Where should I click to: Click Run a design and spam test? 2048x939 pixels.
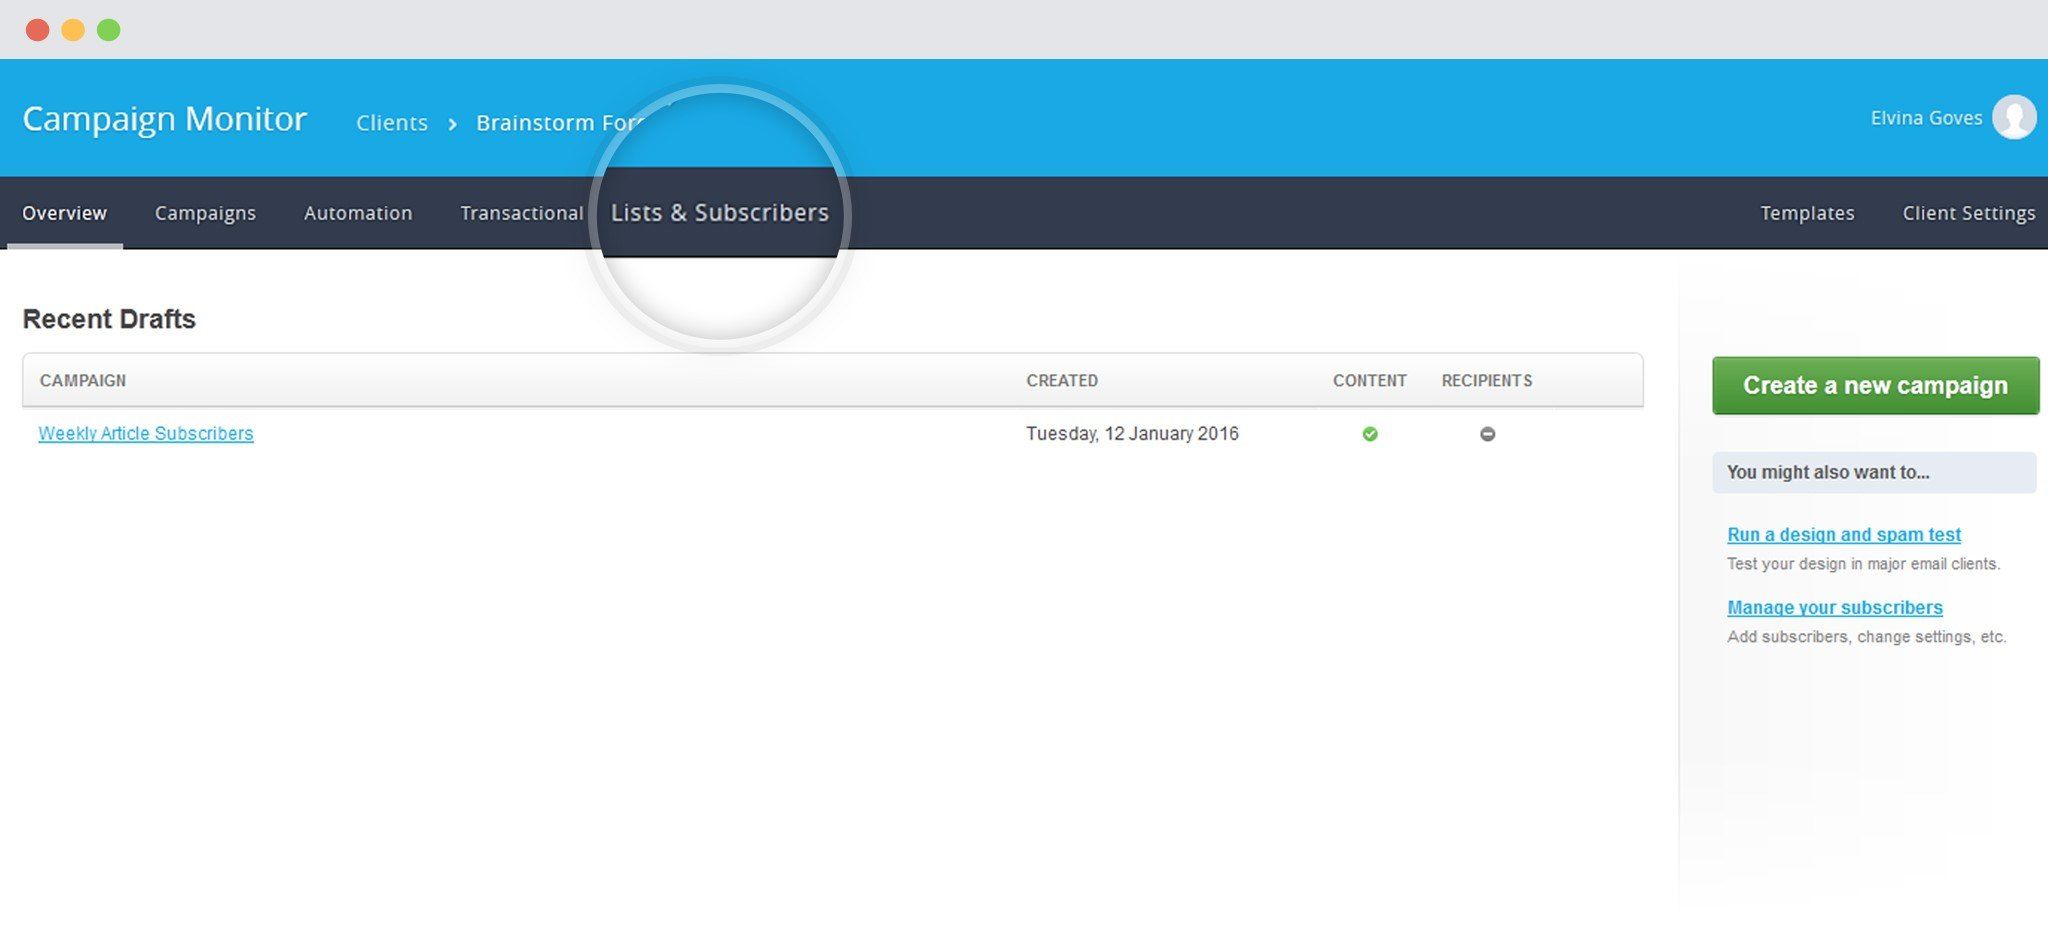coord(1844,535)
